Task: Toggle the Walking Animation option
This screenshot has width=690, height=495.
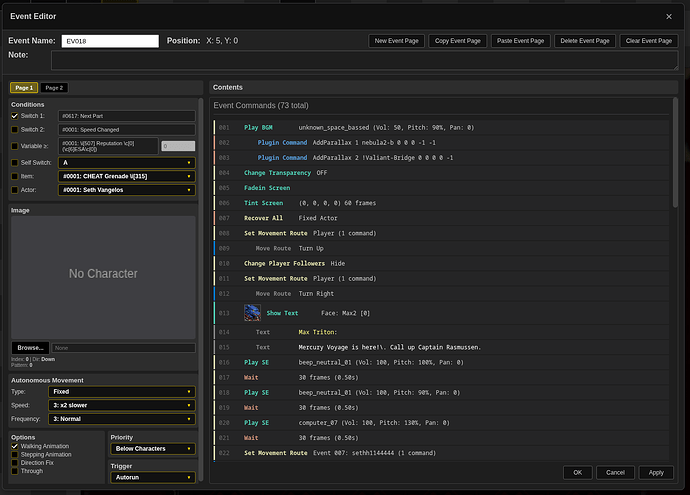Action: click(15, 446)
